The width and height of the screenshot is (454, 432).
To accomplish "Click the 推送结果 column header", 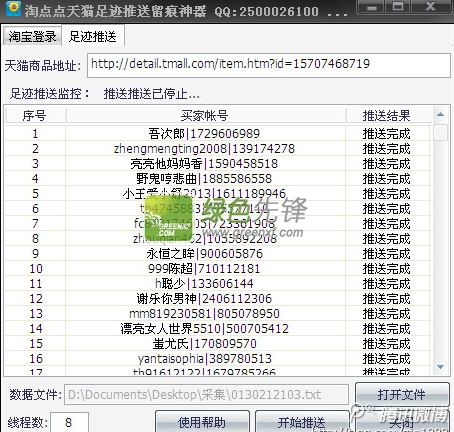I will (x=388, y=116).
